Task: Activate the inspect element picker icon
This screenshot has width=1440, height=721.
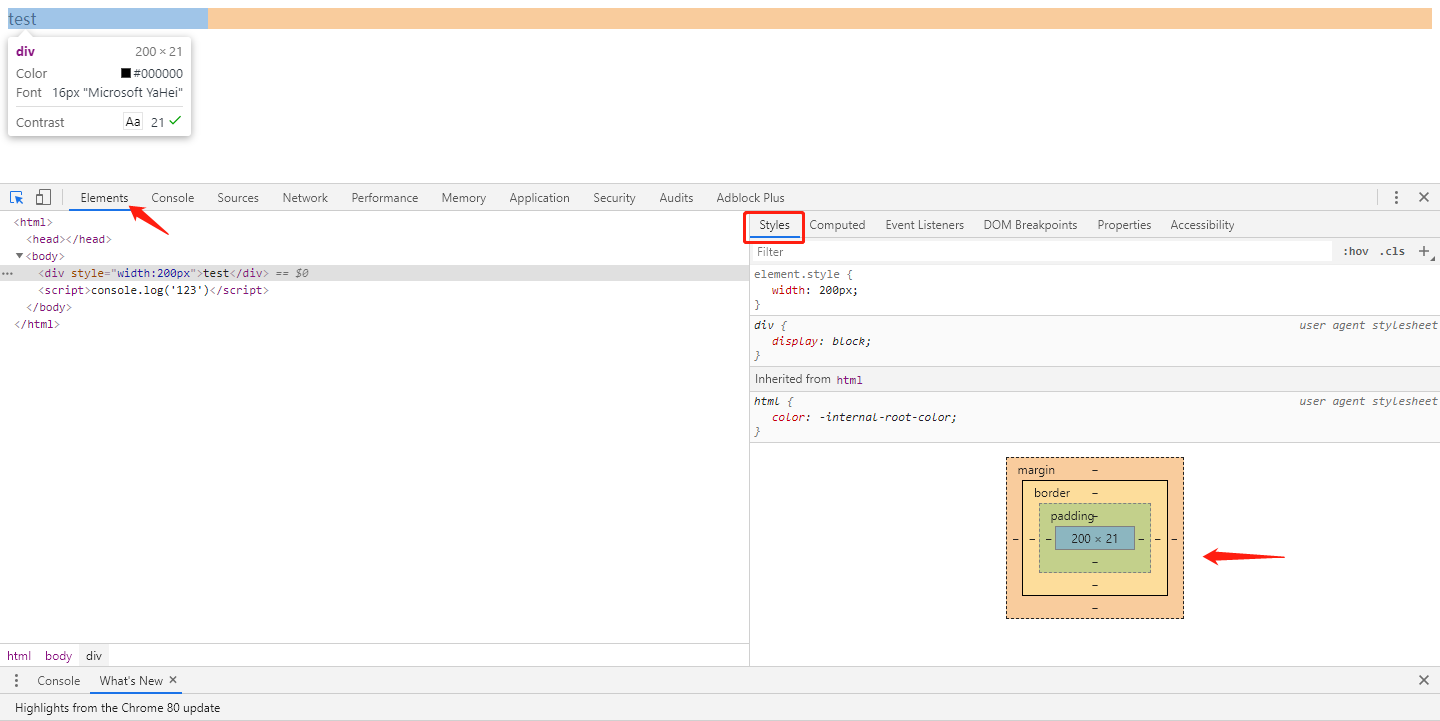Action: tap(17, 197)
